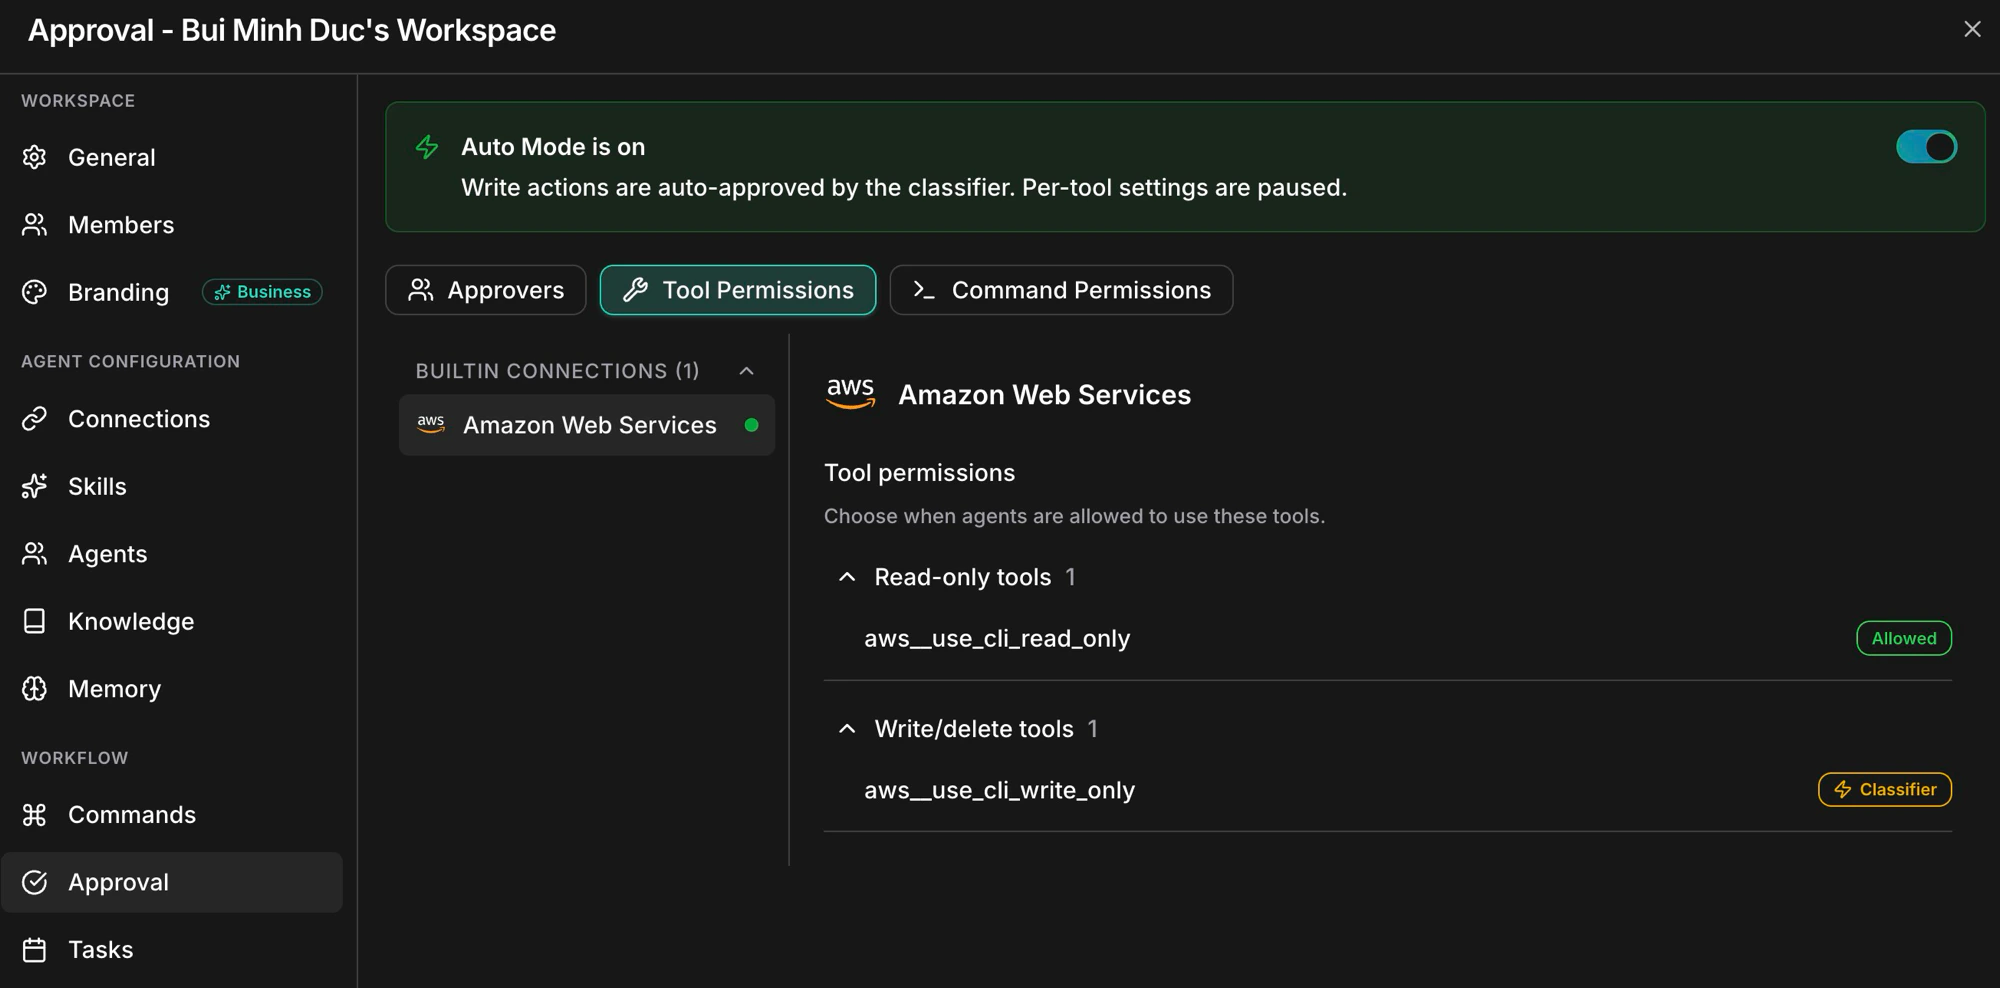Click the Commands command-key icon
The height and width of the screenshot is (988, 2000).
(35, 815)
